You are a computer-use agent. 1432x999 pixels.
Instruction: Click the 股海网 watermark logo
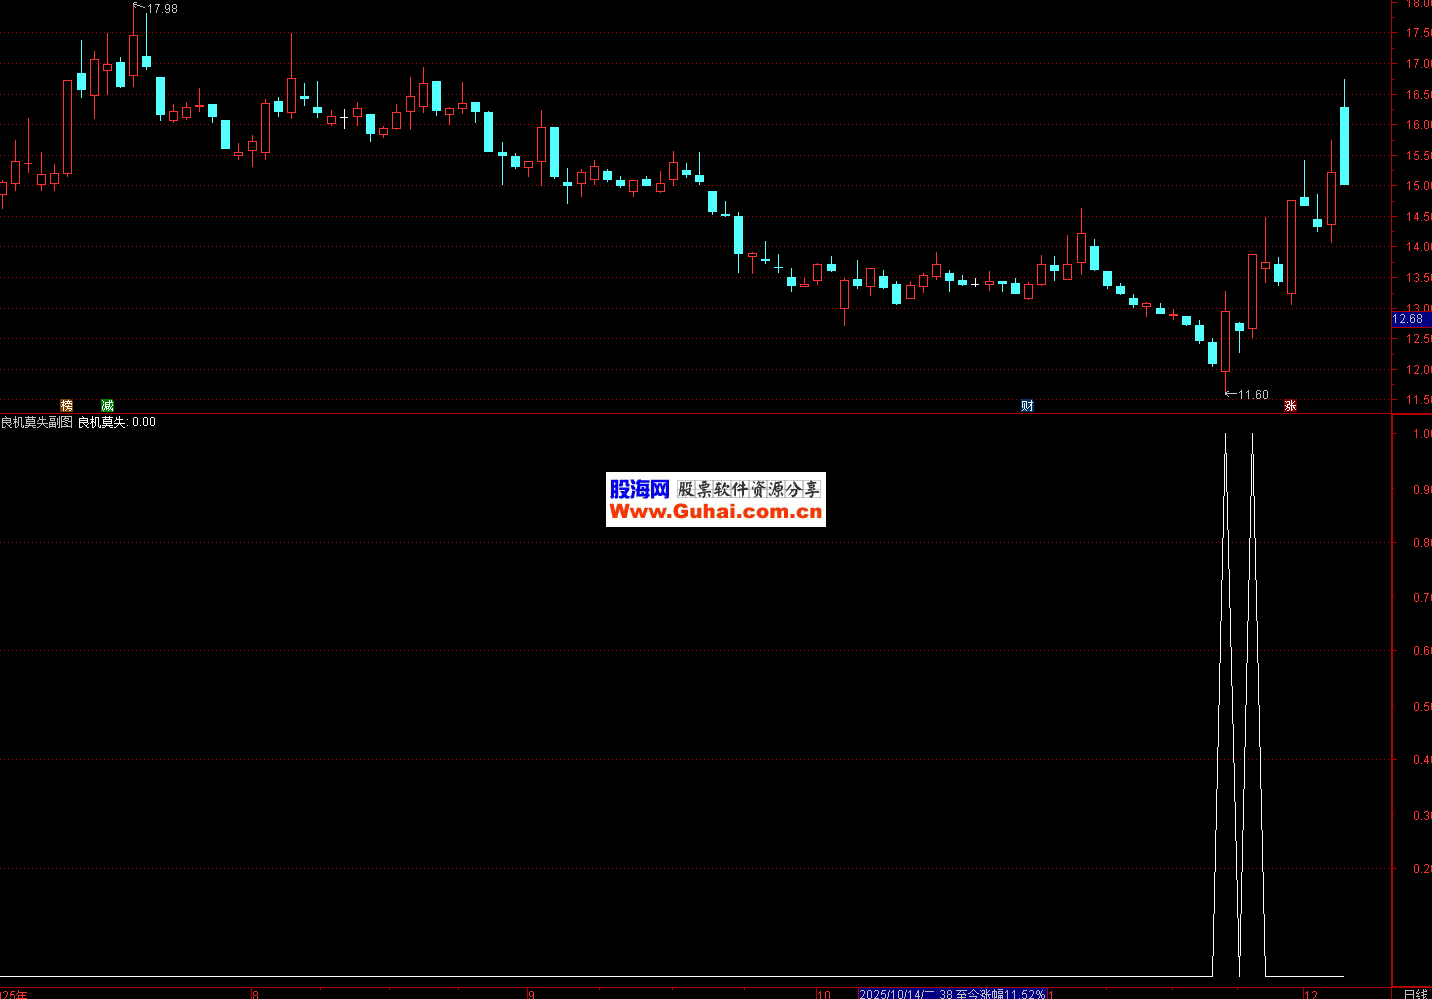point(639,489)
